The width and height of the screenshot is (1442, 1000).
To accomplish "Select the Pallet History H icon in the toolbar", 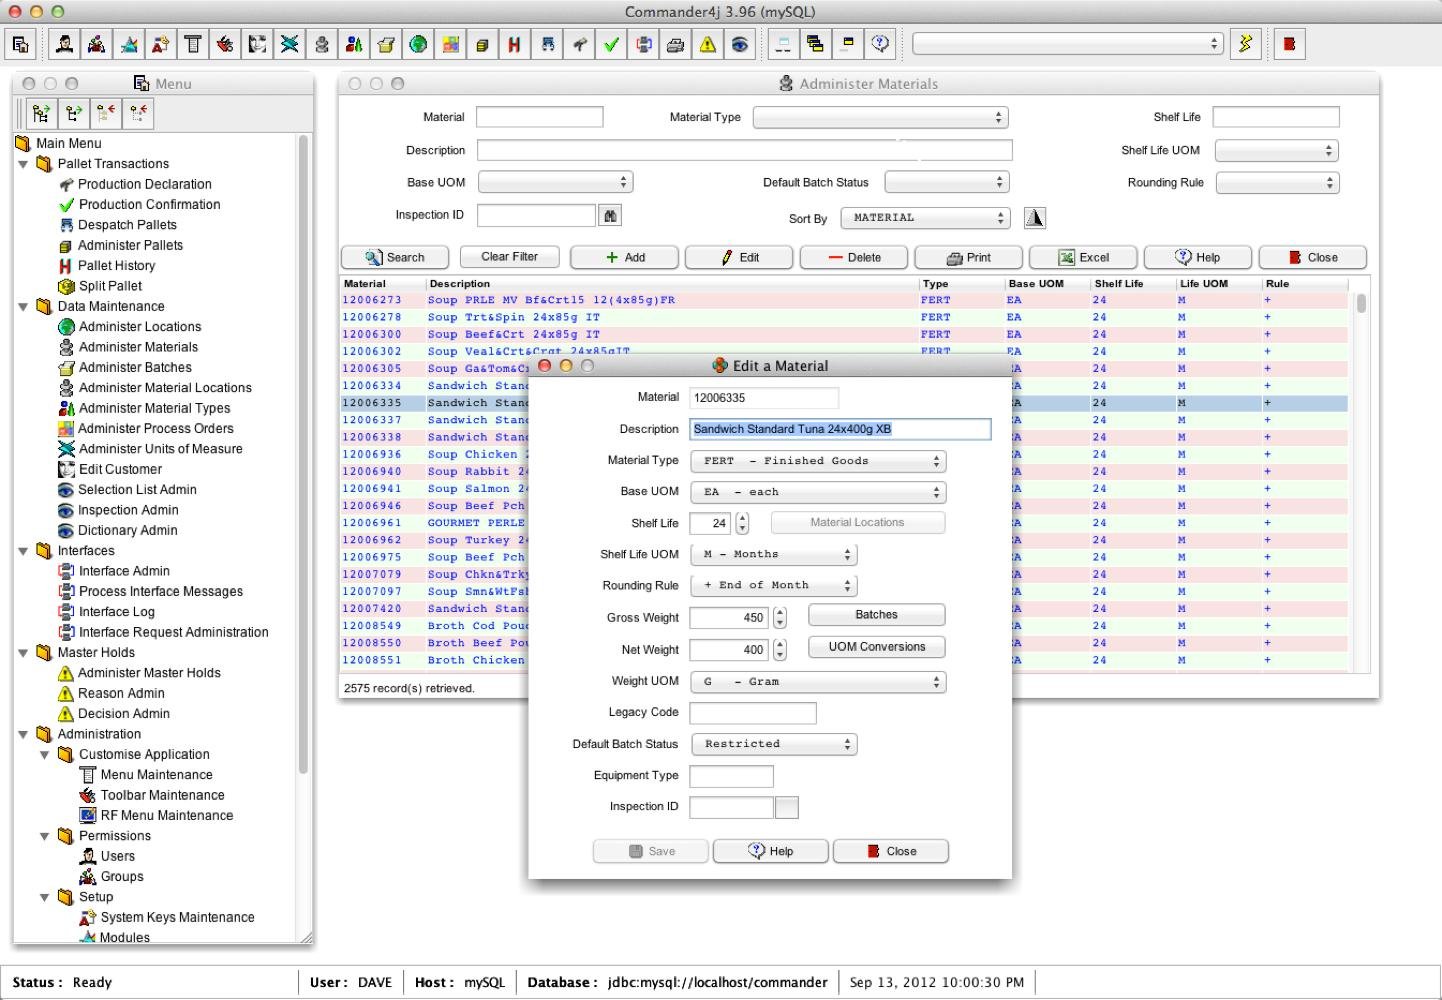I will click(514, 44).
